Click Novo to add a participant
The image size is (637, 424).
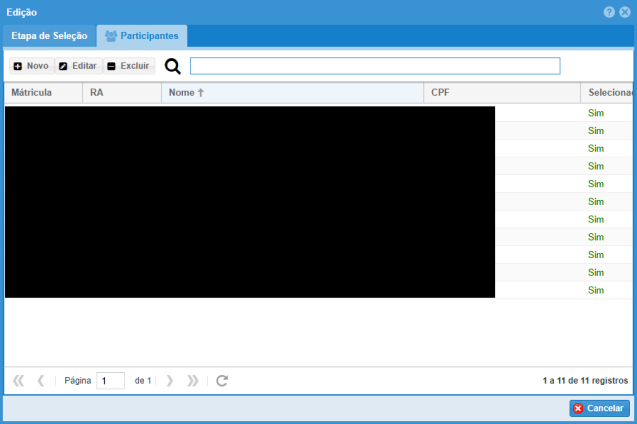[31, 66]
